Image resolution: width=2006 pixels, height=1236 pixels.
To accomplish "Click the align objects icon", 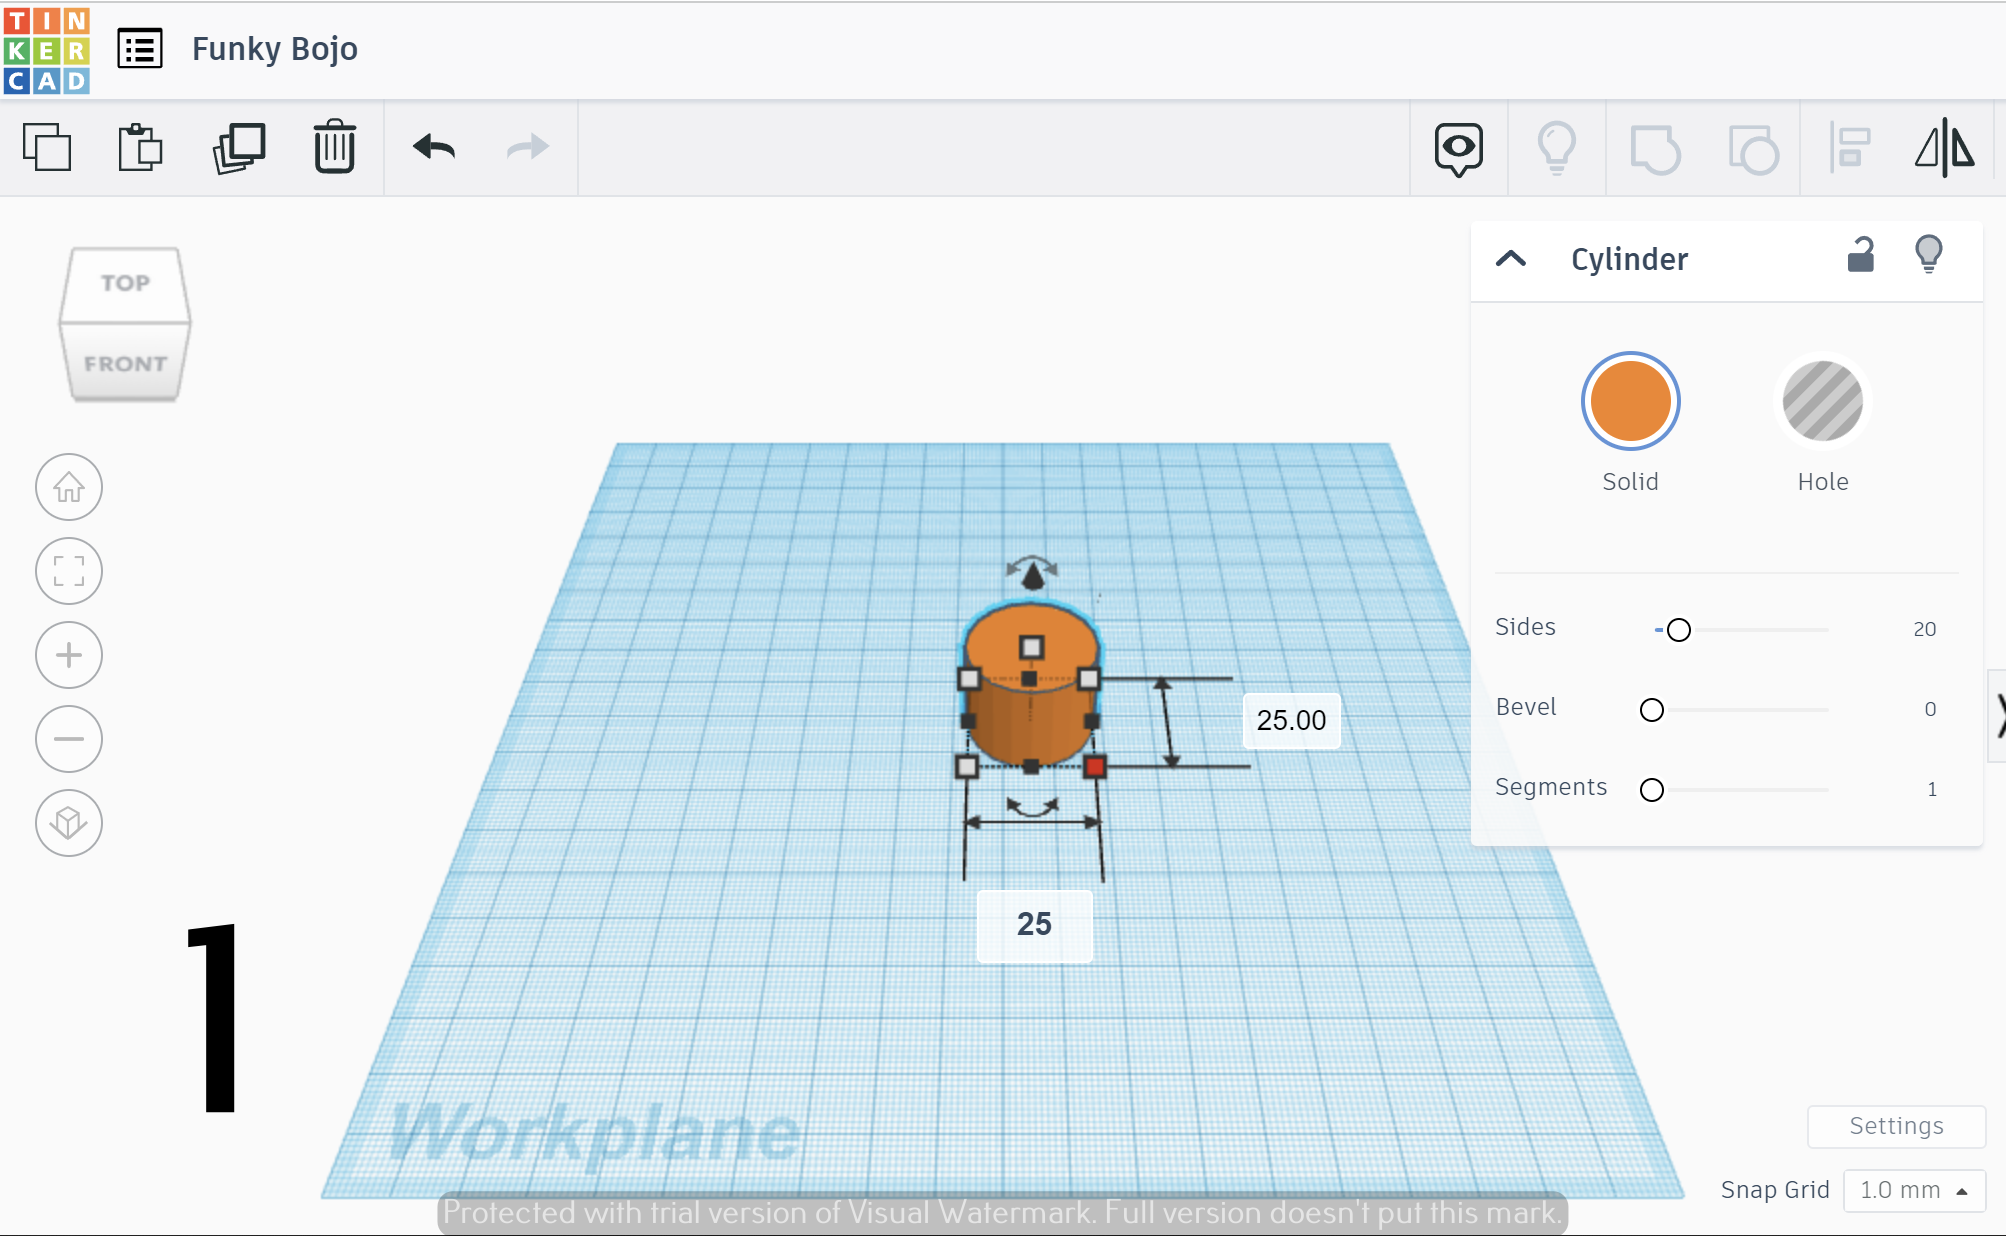I will coord(1850,146).
